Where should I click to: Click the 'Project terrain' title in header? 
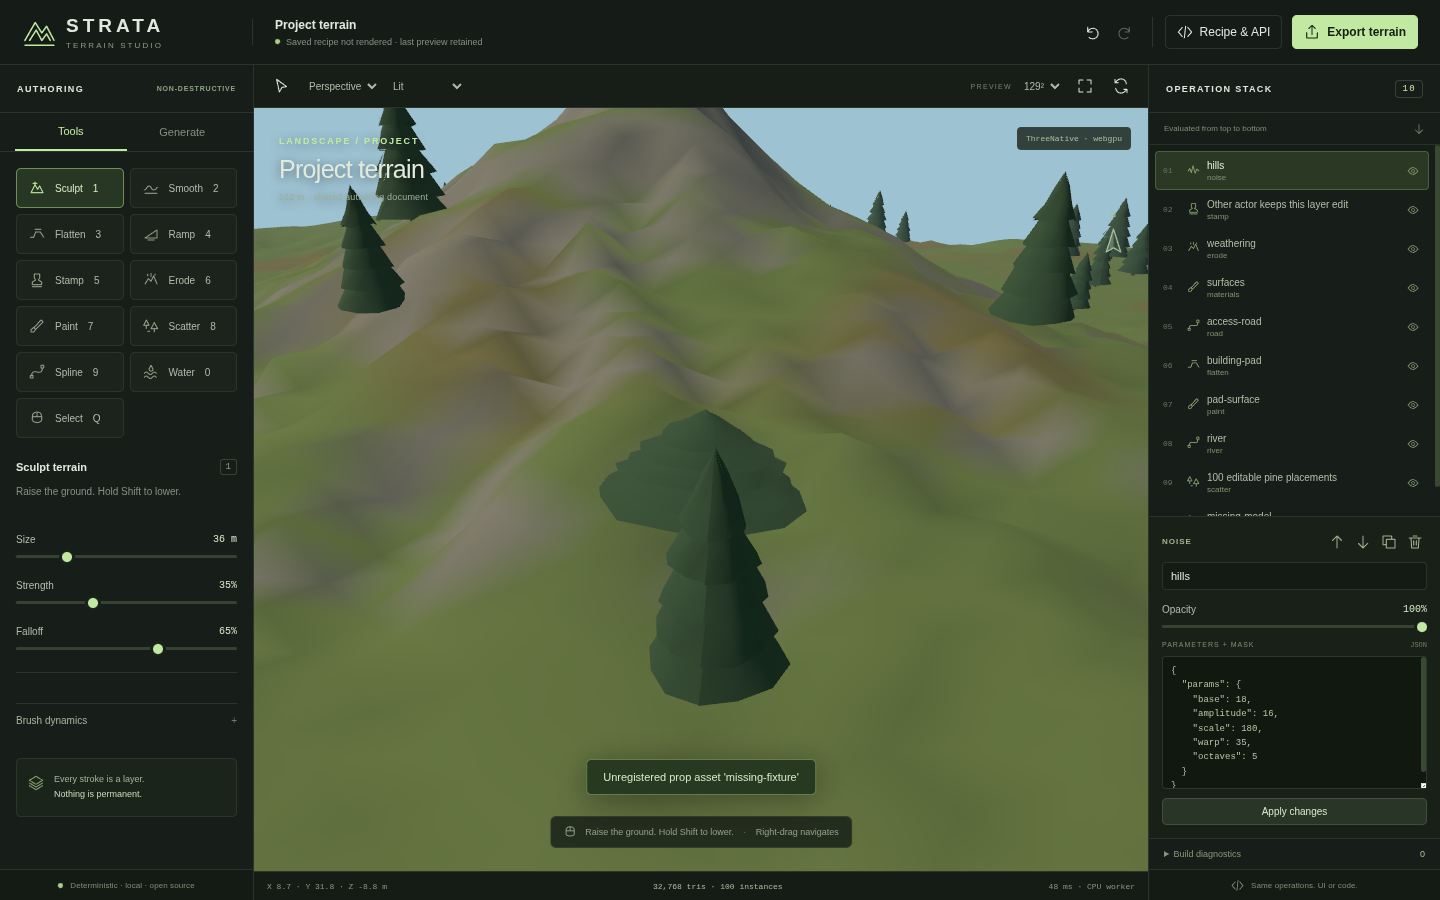(x=315, y=25)
